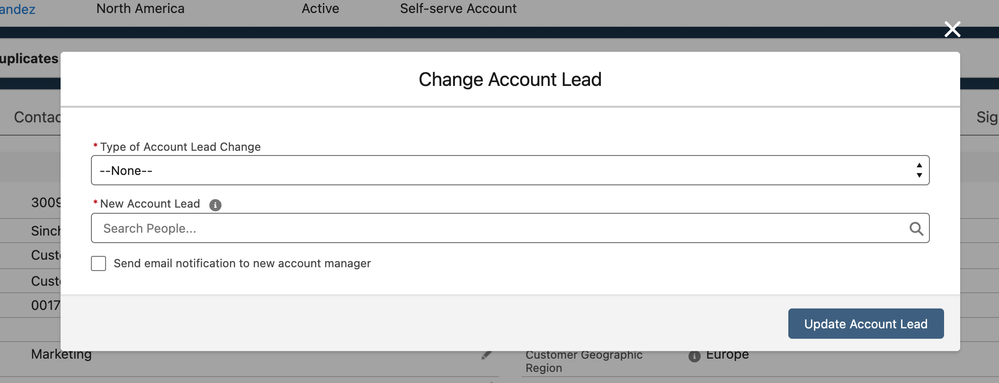
Task: Enable send email notification checkbox
Action: 98,263
